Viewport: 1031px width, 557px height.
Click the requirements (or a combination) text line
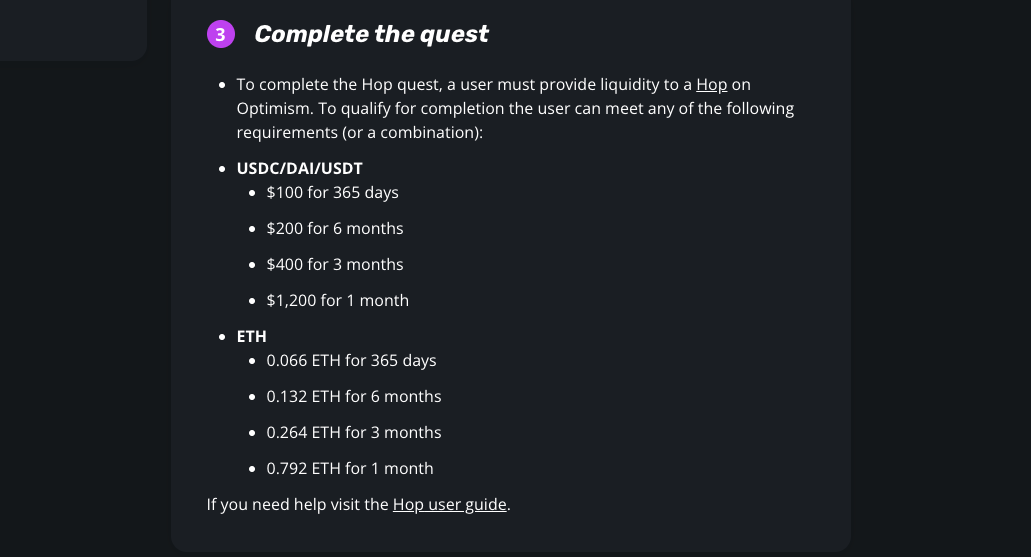pos(360,132)
